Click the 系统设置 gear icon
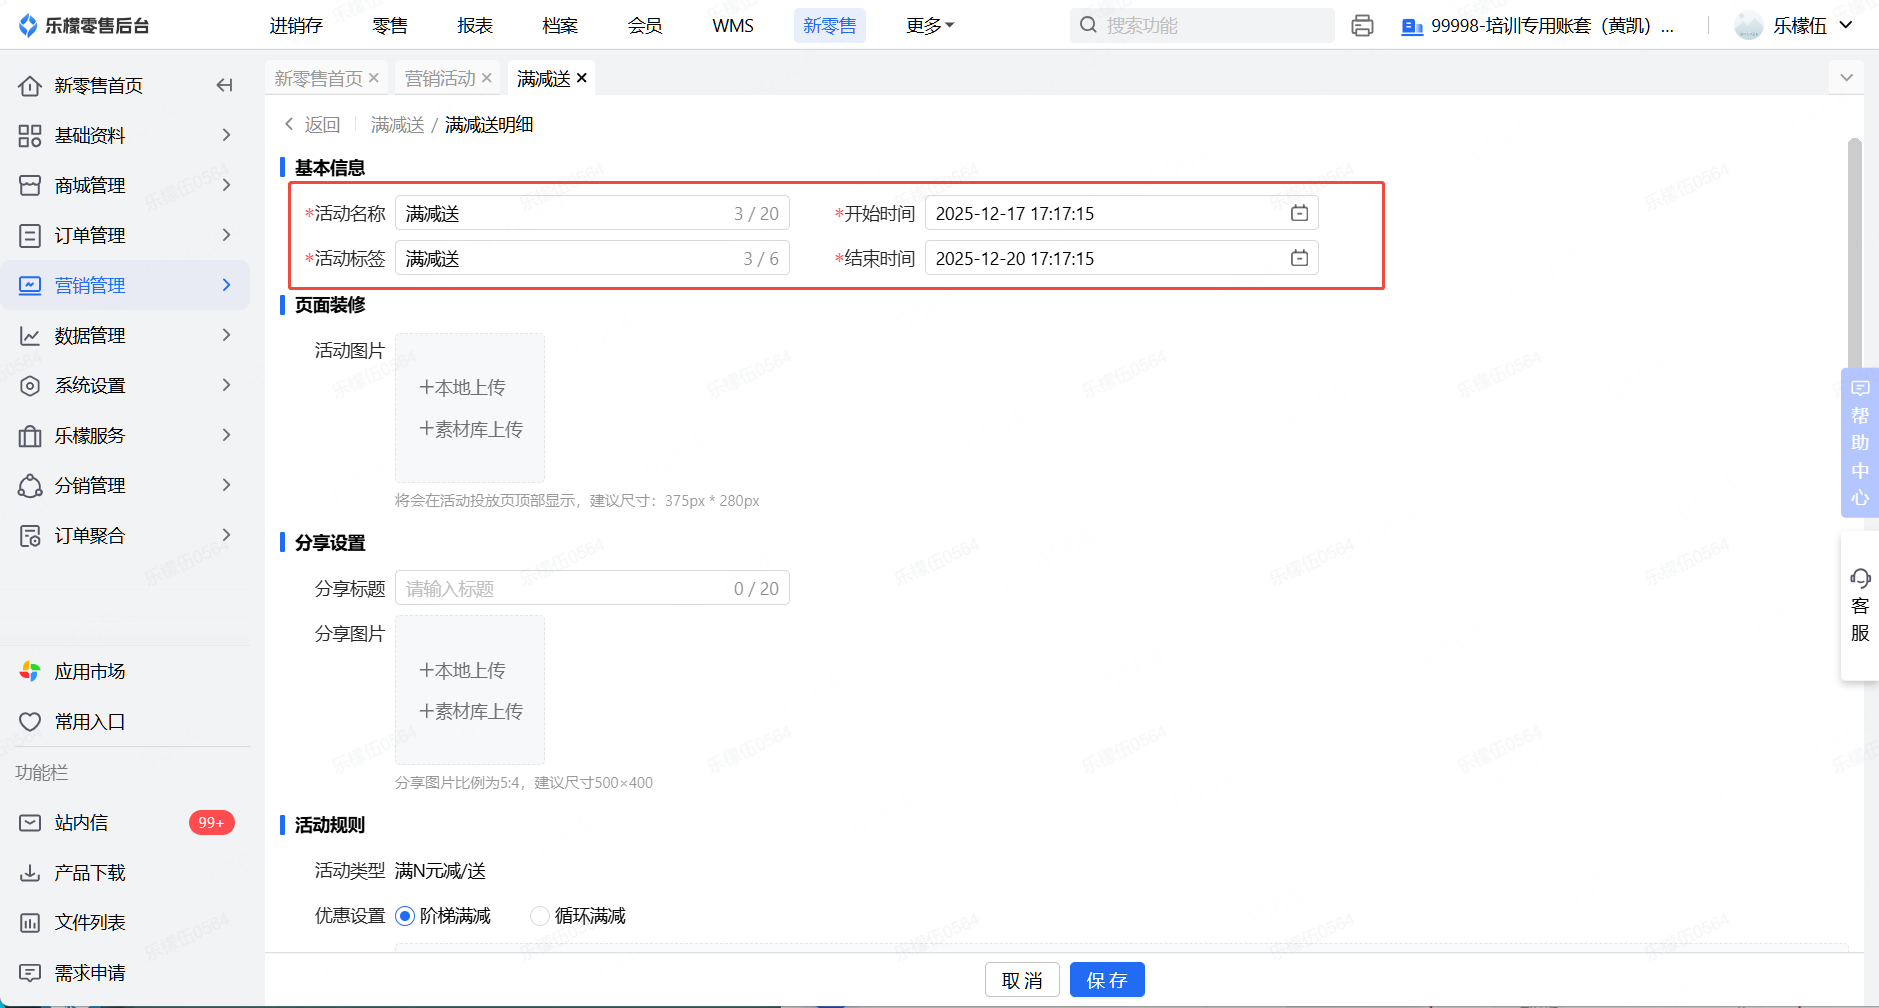The width and height of the screenshot is (1879, 1008). pyautogui.click(x=30, y=386)
